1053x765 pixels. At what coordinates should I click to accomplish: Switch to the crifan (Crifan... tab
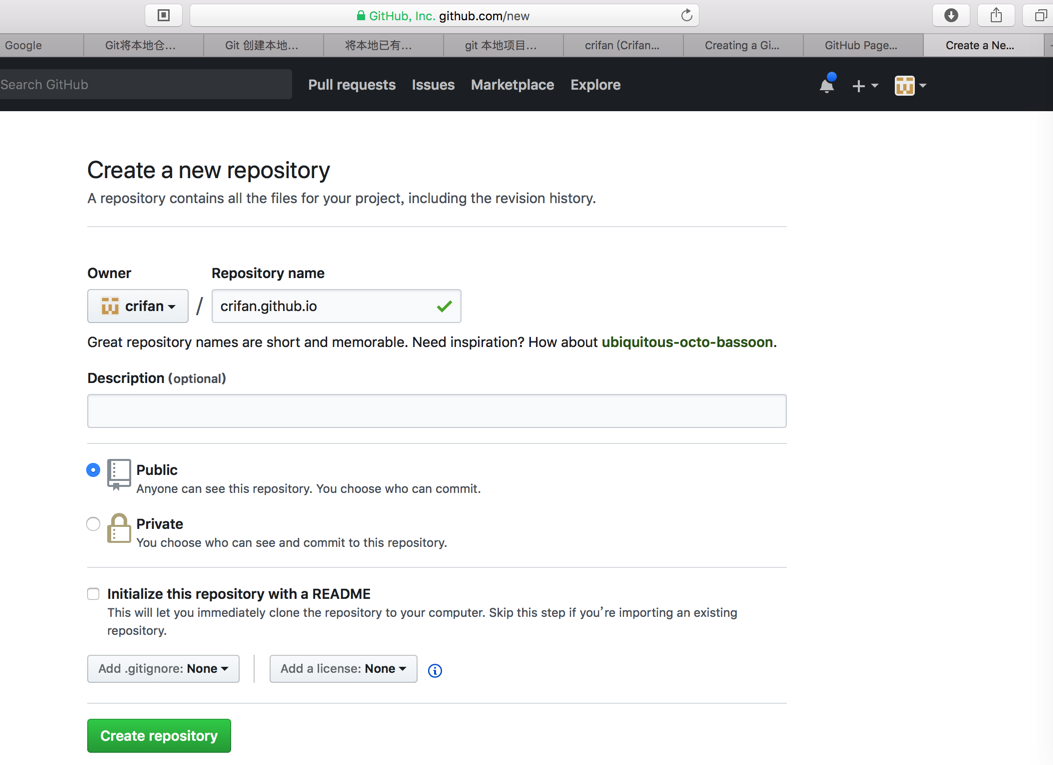[x=623, y=45]
